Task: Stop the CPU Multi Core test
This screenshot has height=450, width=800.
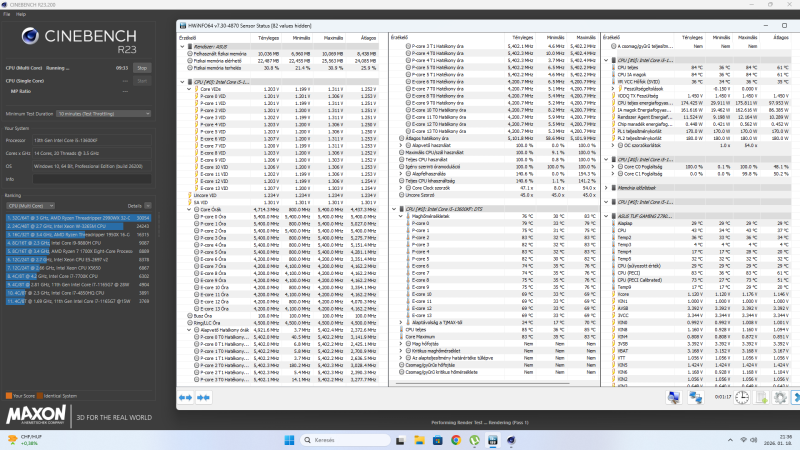Action: (142, 68)
